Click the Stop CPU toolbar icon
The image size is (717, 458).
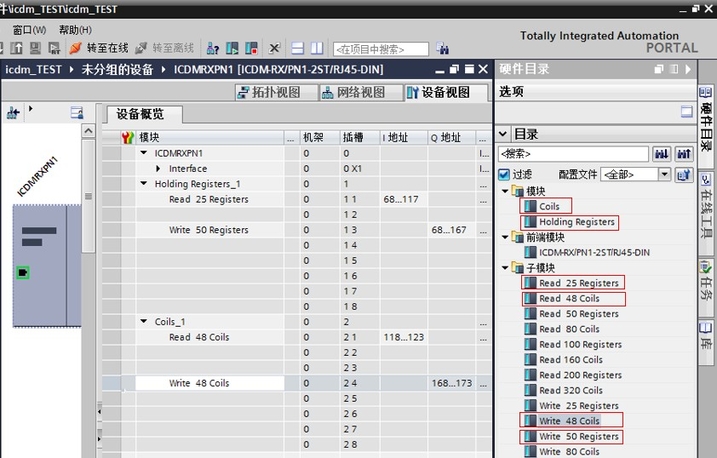(251, 48)
